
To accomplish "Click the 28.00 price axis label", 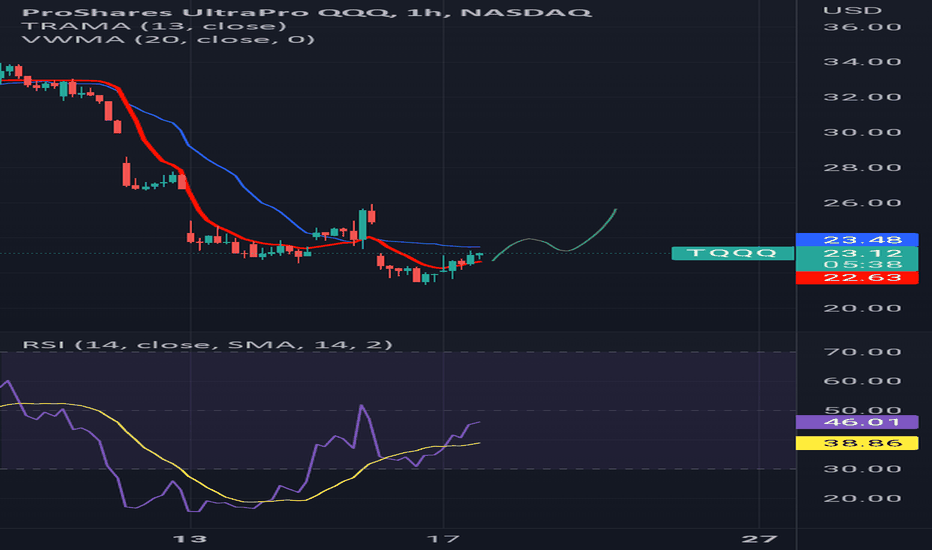I will 862,167.
